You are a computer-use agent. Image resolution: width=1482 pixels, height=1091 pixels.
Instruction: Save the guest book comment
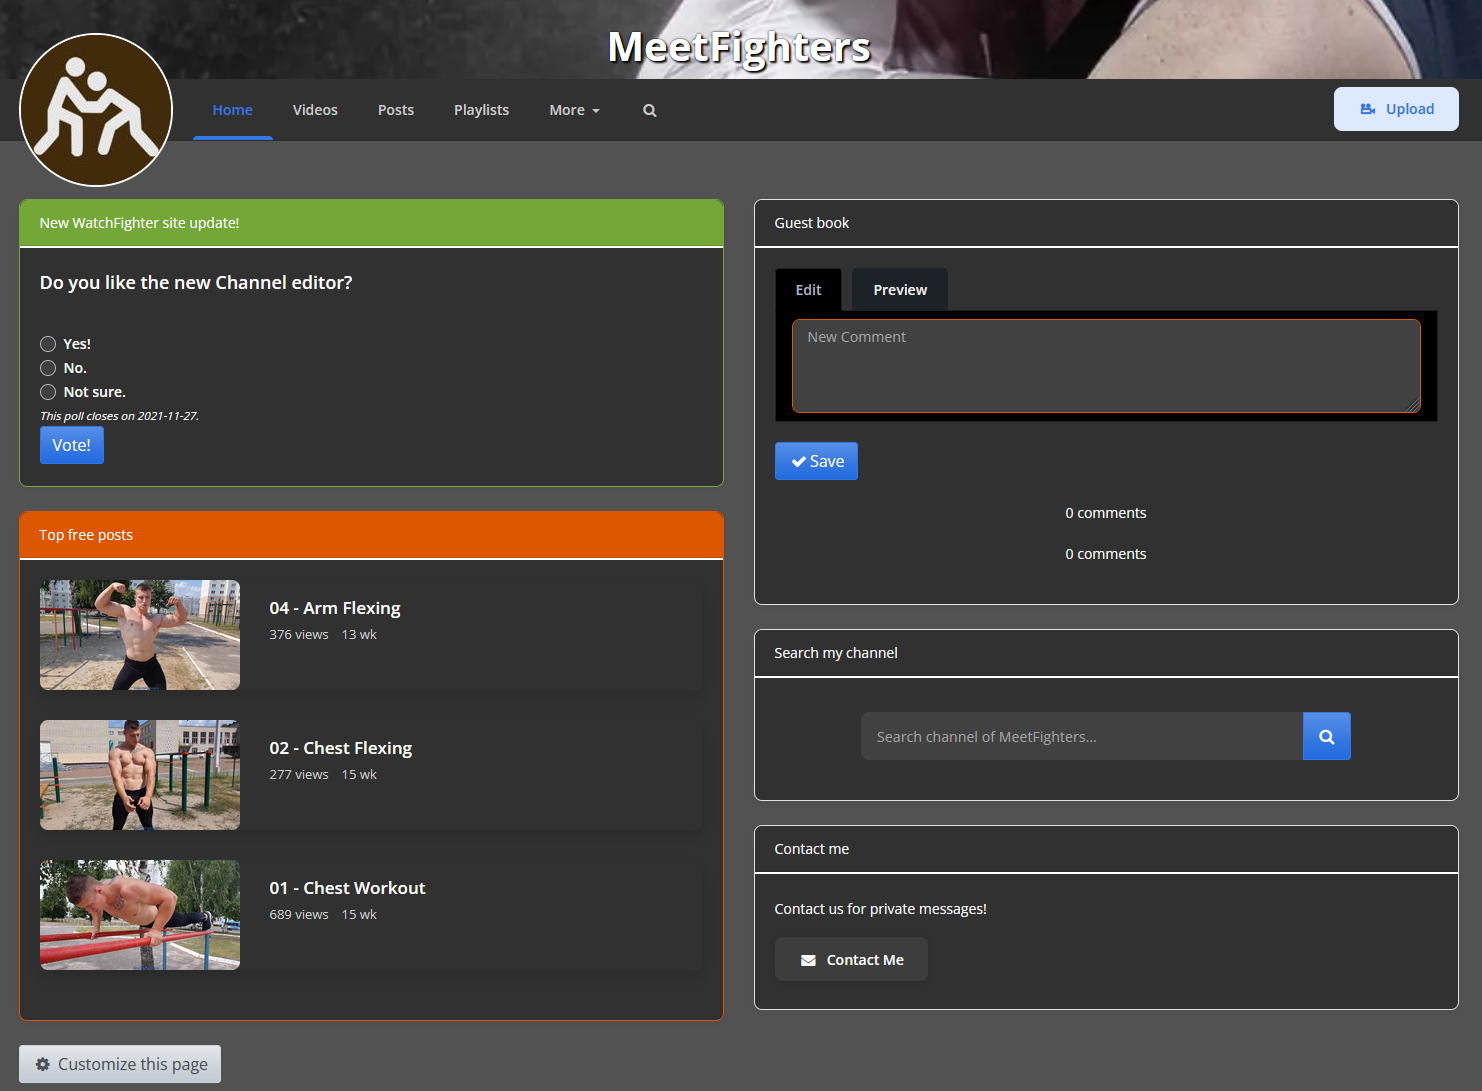coord(816,461)
